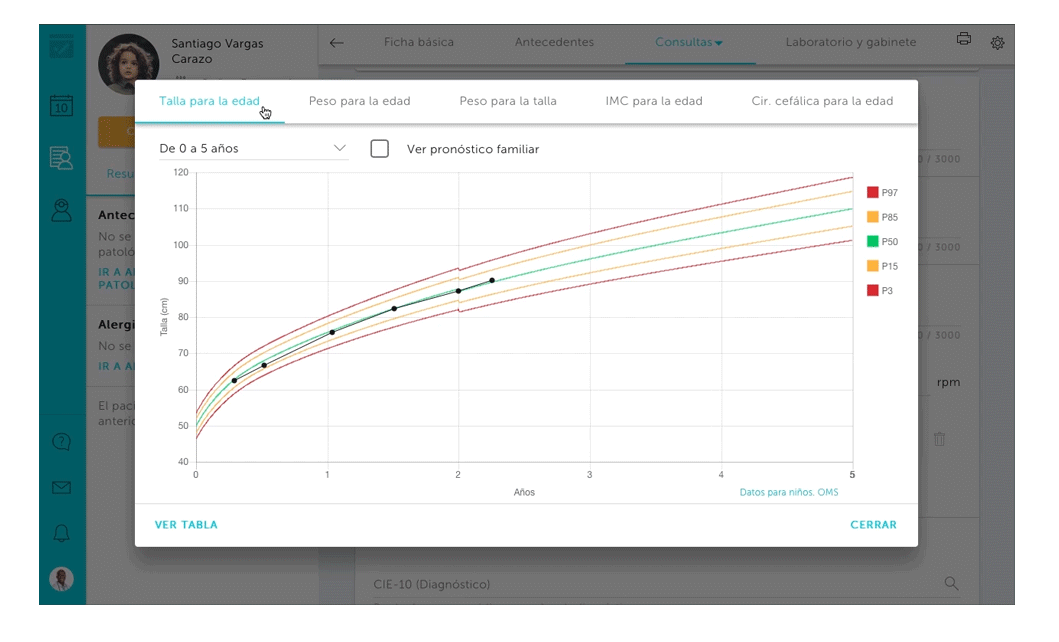Open the patient records search sidebar icon
This screenshot has height=642, width=1059.
pyautogui.click(x=61, y=159)
